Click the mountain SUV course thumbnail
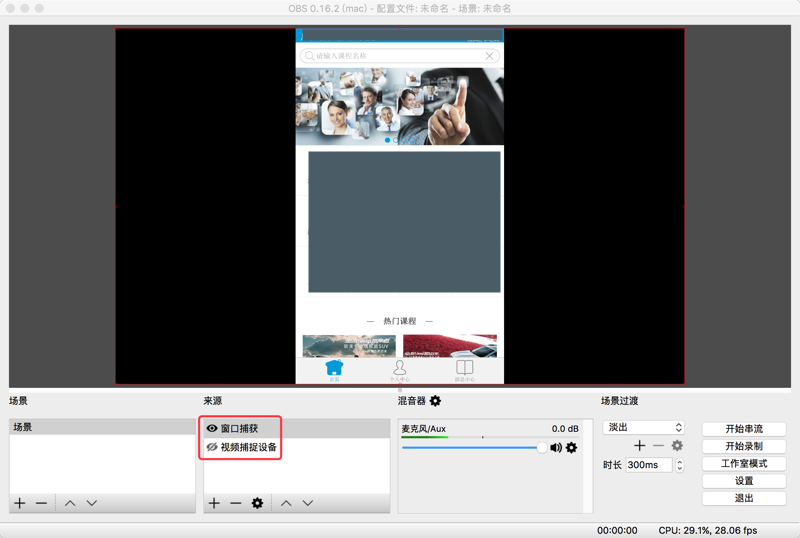 pos(349,346)
